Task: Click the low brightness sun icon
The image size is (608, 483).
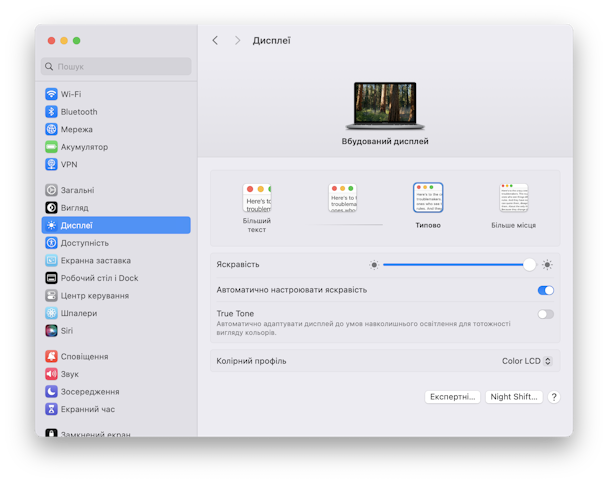Action: 374,265
